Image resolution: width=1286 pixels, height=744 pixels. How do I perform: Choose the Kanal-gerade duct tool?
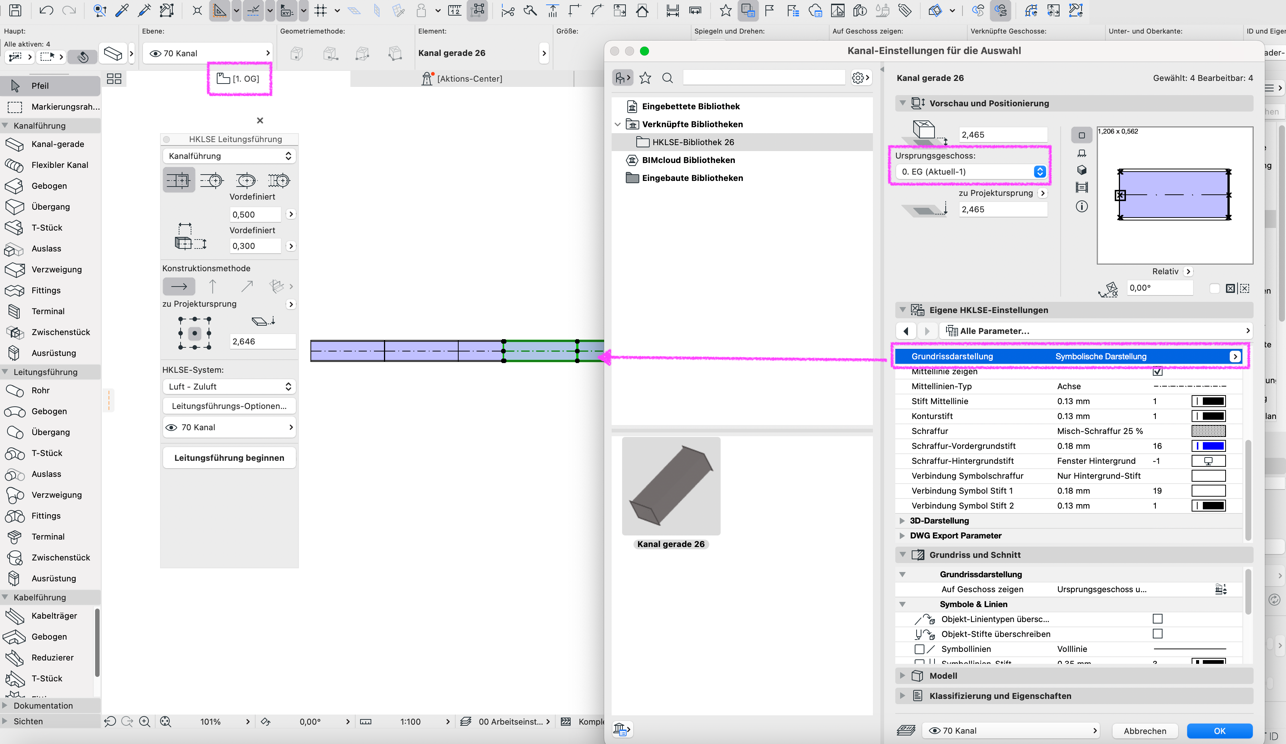(50, 144)
